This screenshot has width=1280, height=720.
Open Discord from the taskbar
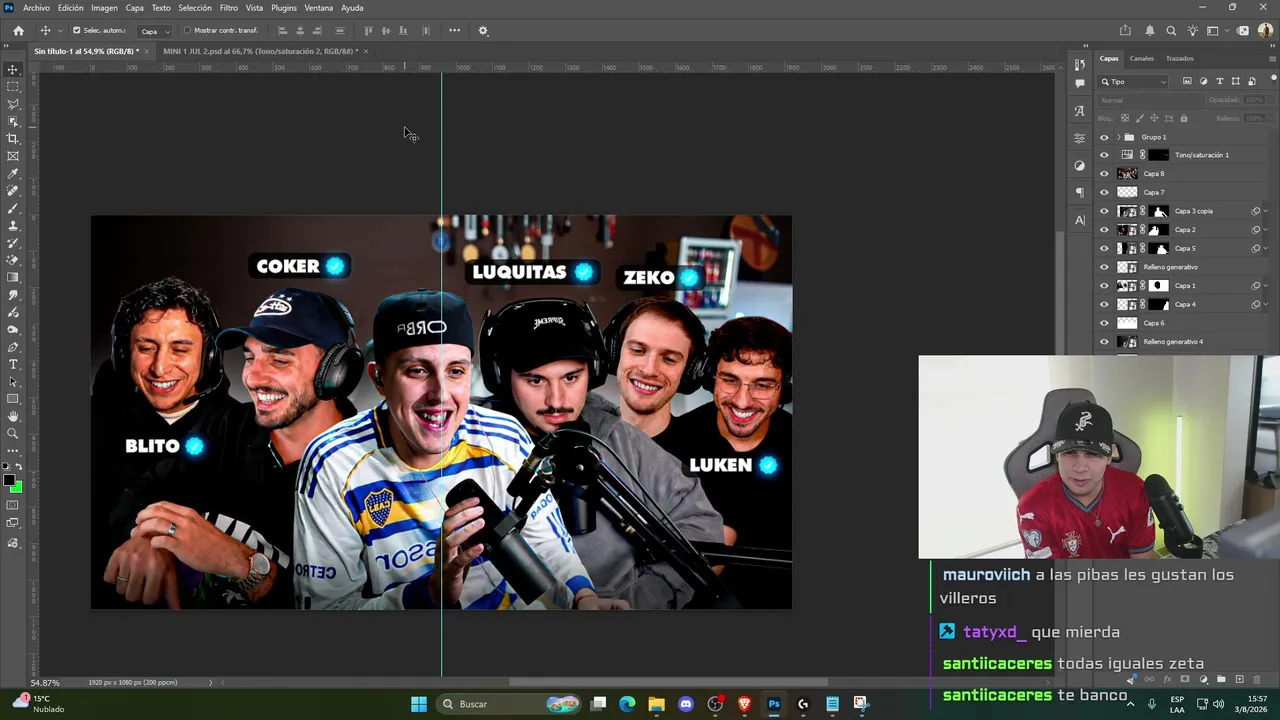685,704
